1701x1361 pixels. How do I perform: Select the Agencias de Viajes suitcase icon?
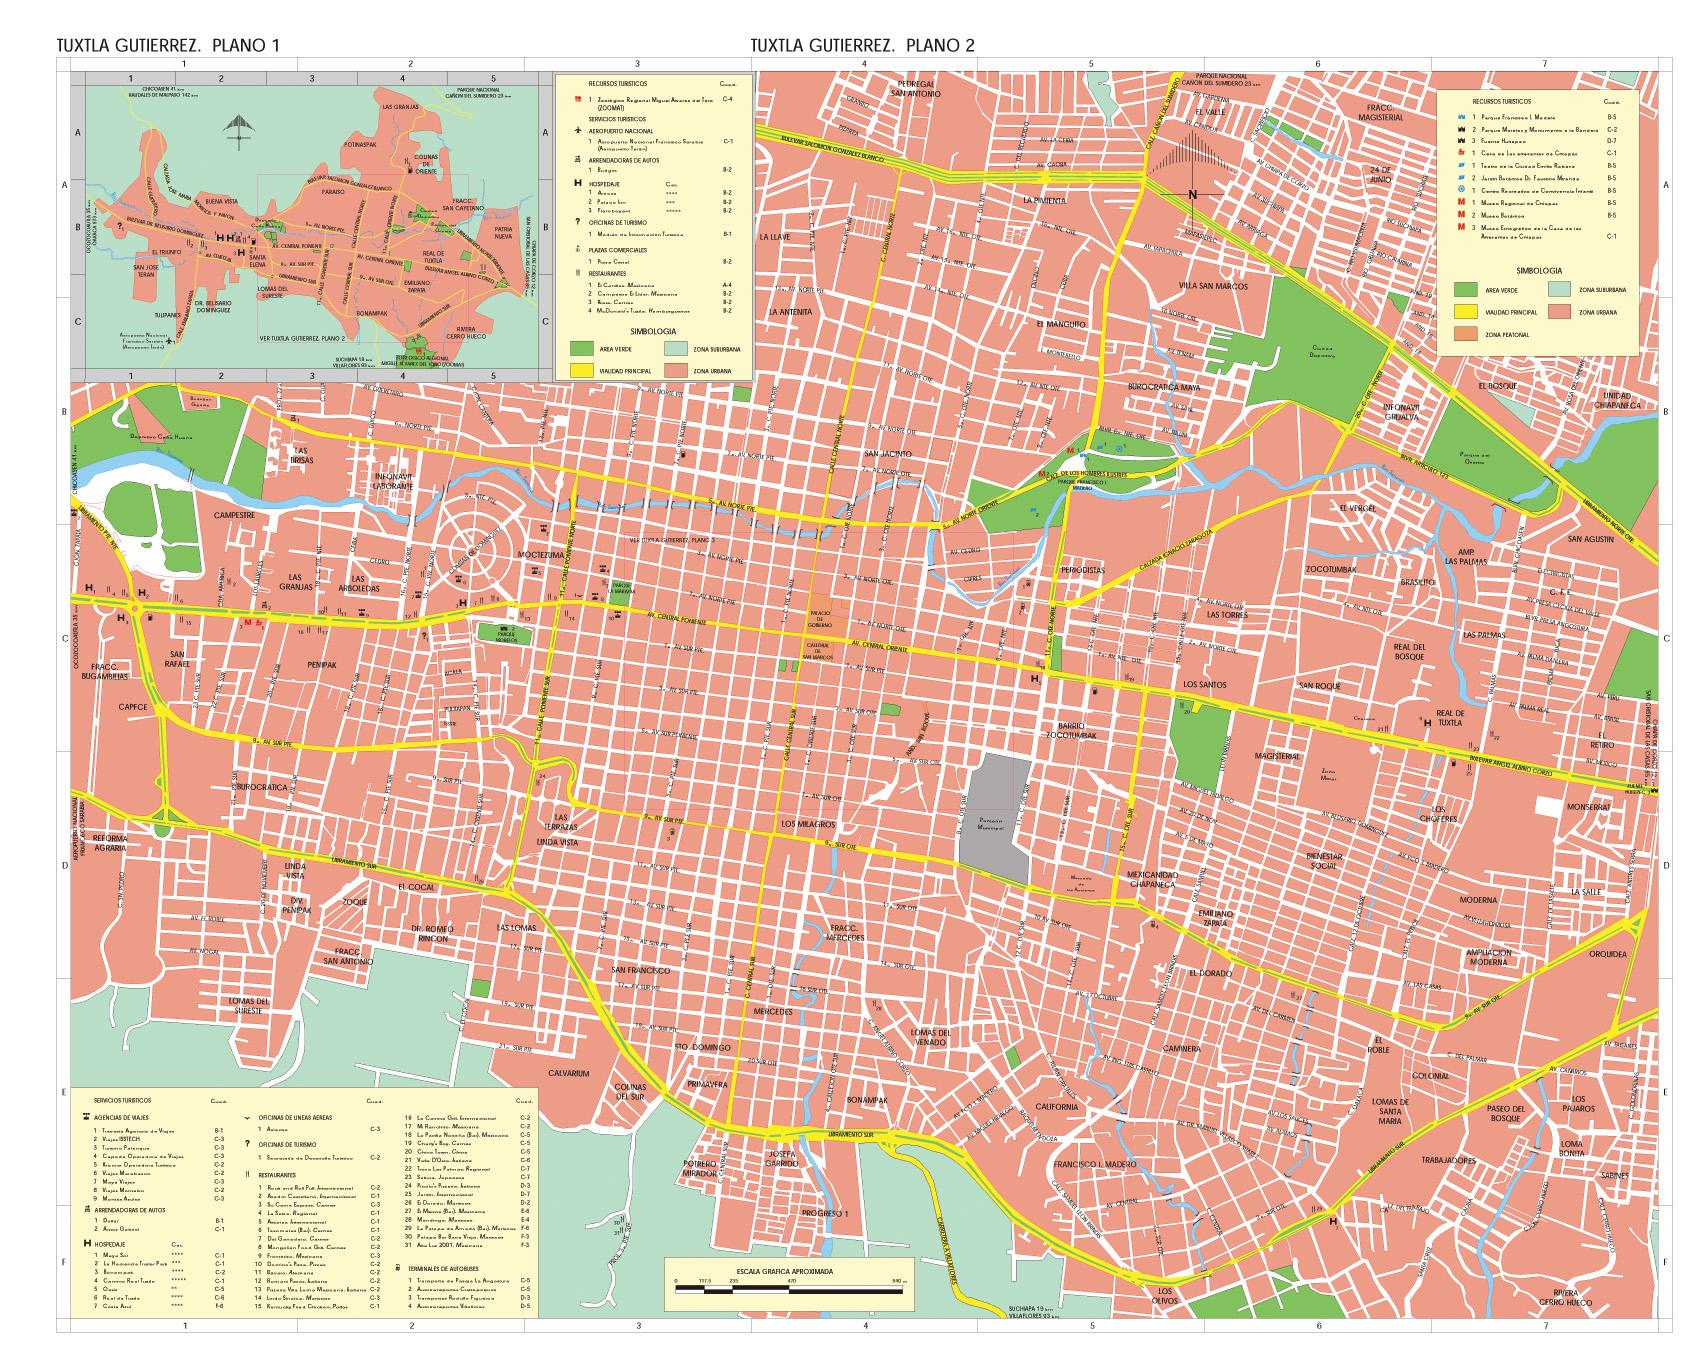coord(86,1117)
